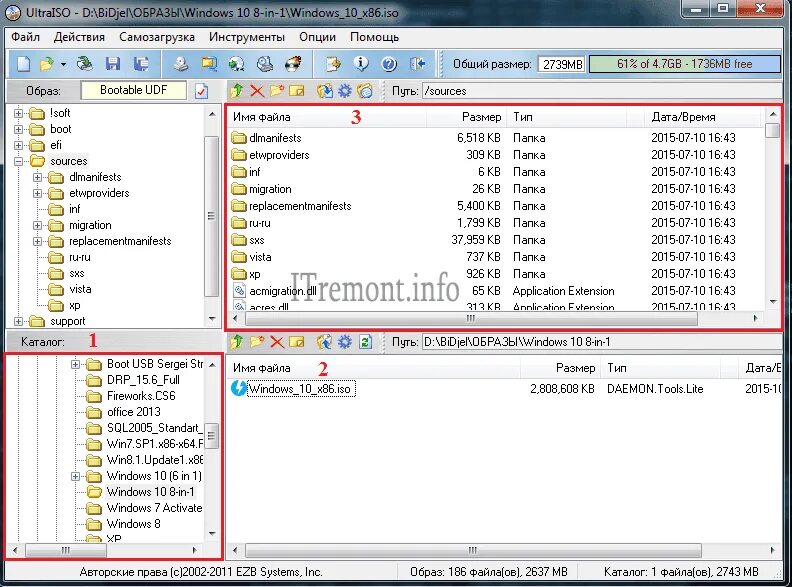The image size is (792, 587).
Task: Expand the replacementmanifests tree node
Action: pos(37,241)
